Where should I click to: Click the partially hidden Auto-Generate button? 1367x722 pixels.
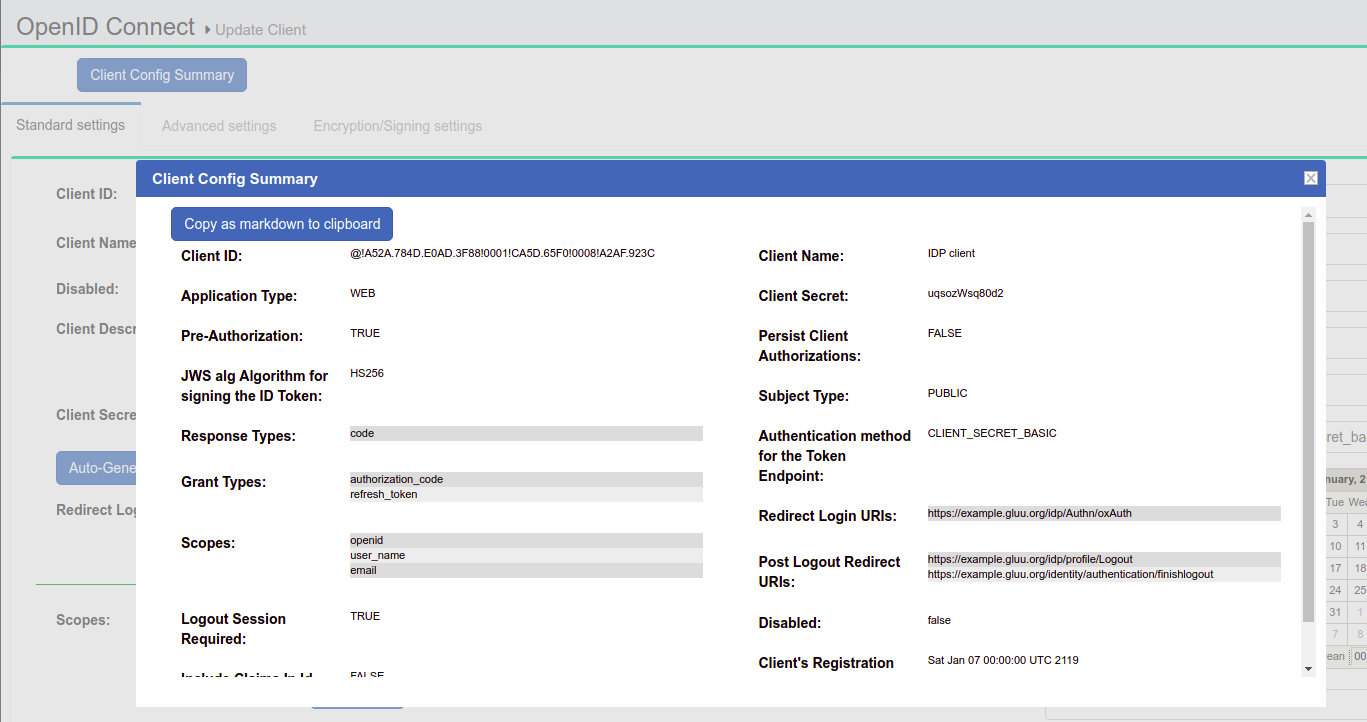(x=96, y=468)
